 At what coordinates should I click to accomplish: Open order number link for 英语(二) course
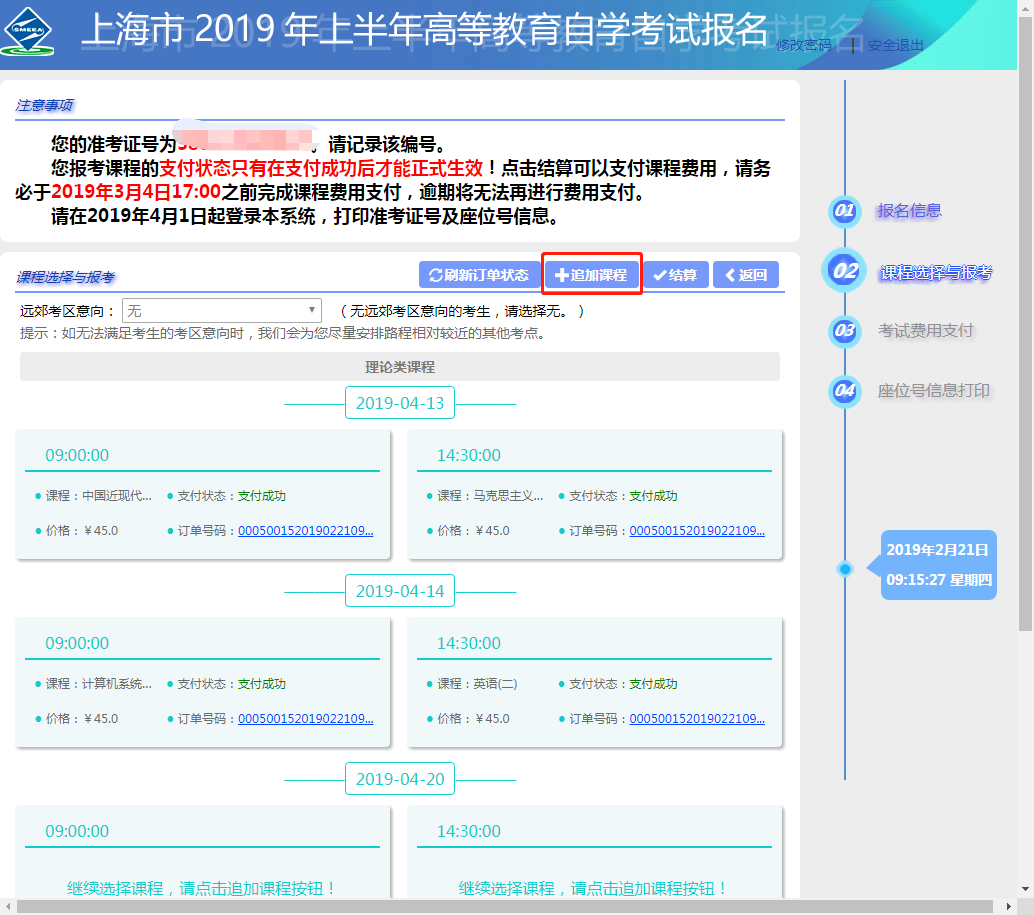click(x=697, y=719)
